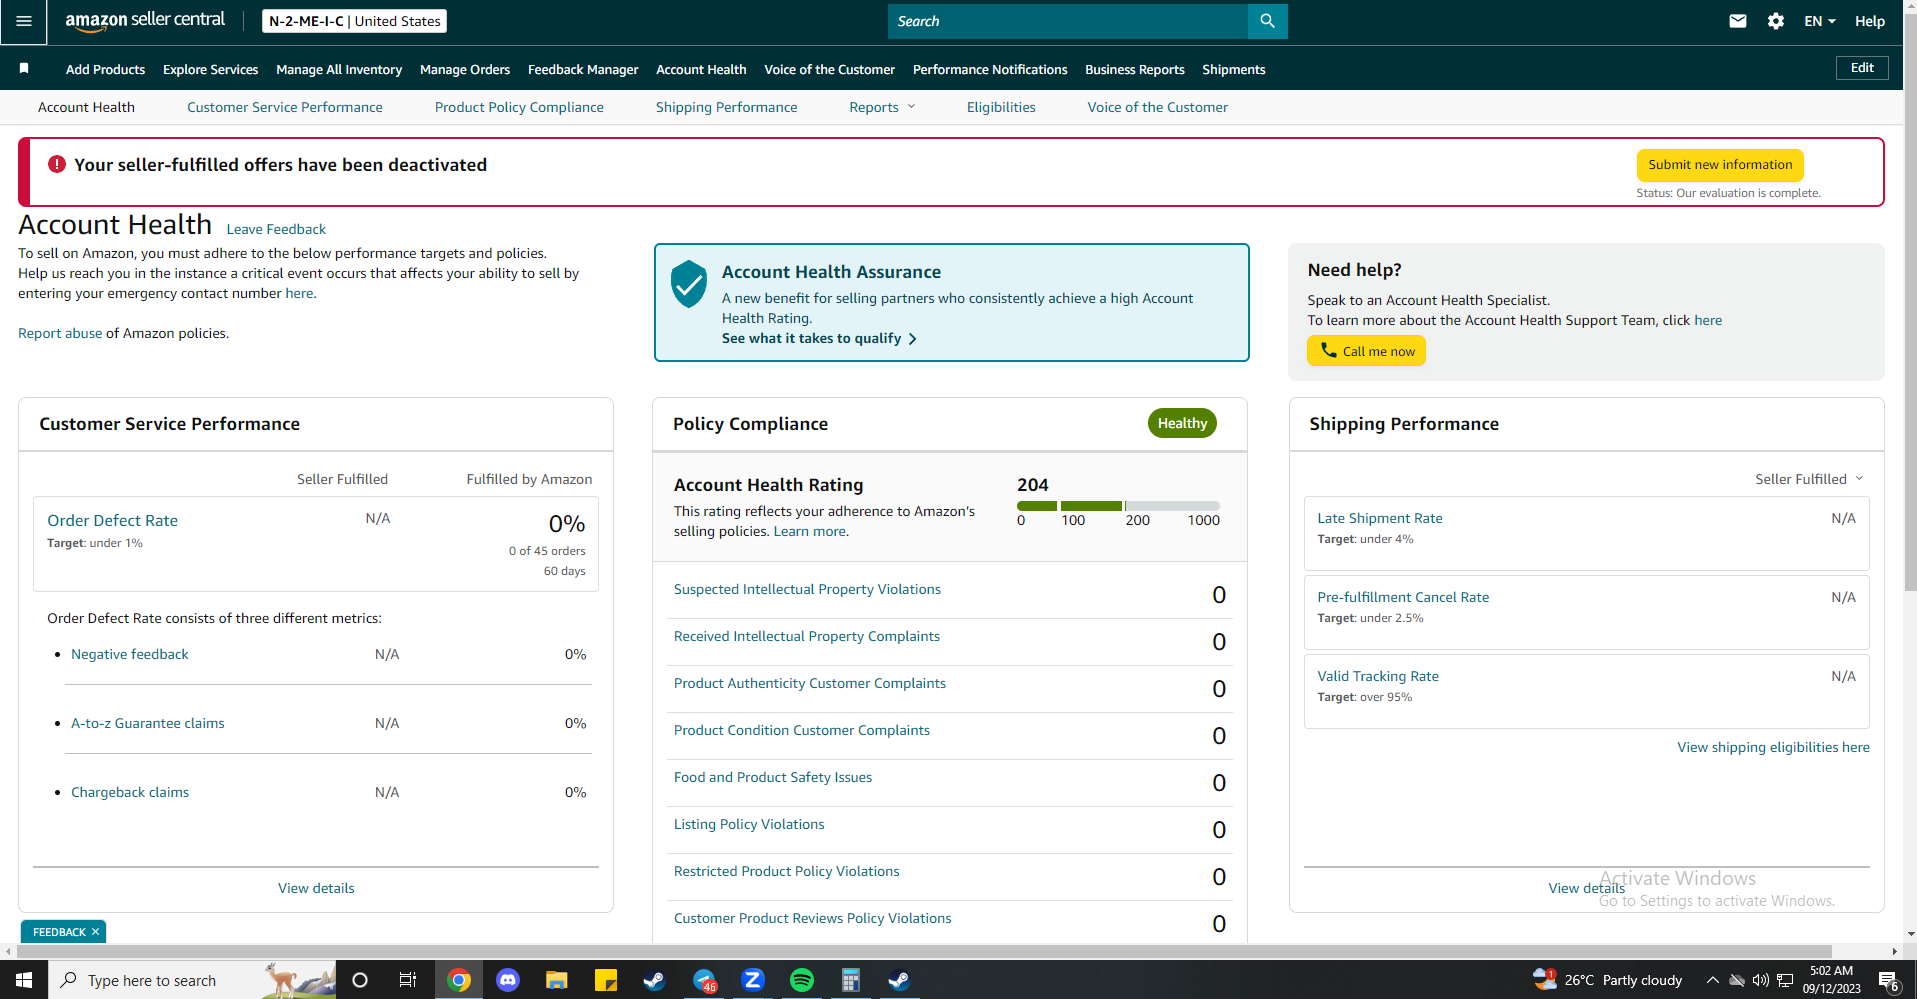Click the magnifier search button
Image resolution: width=1917 pixels, height=999 pixels.
1267,21
